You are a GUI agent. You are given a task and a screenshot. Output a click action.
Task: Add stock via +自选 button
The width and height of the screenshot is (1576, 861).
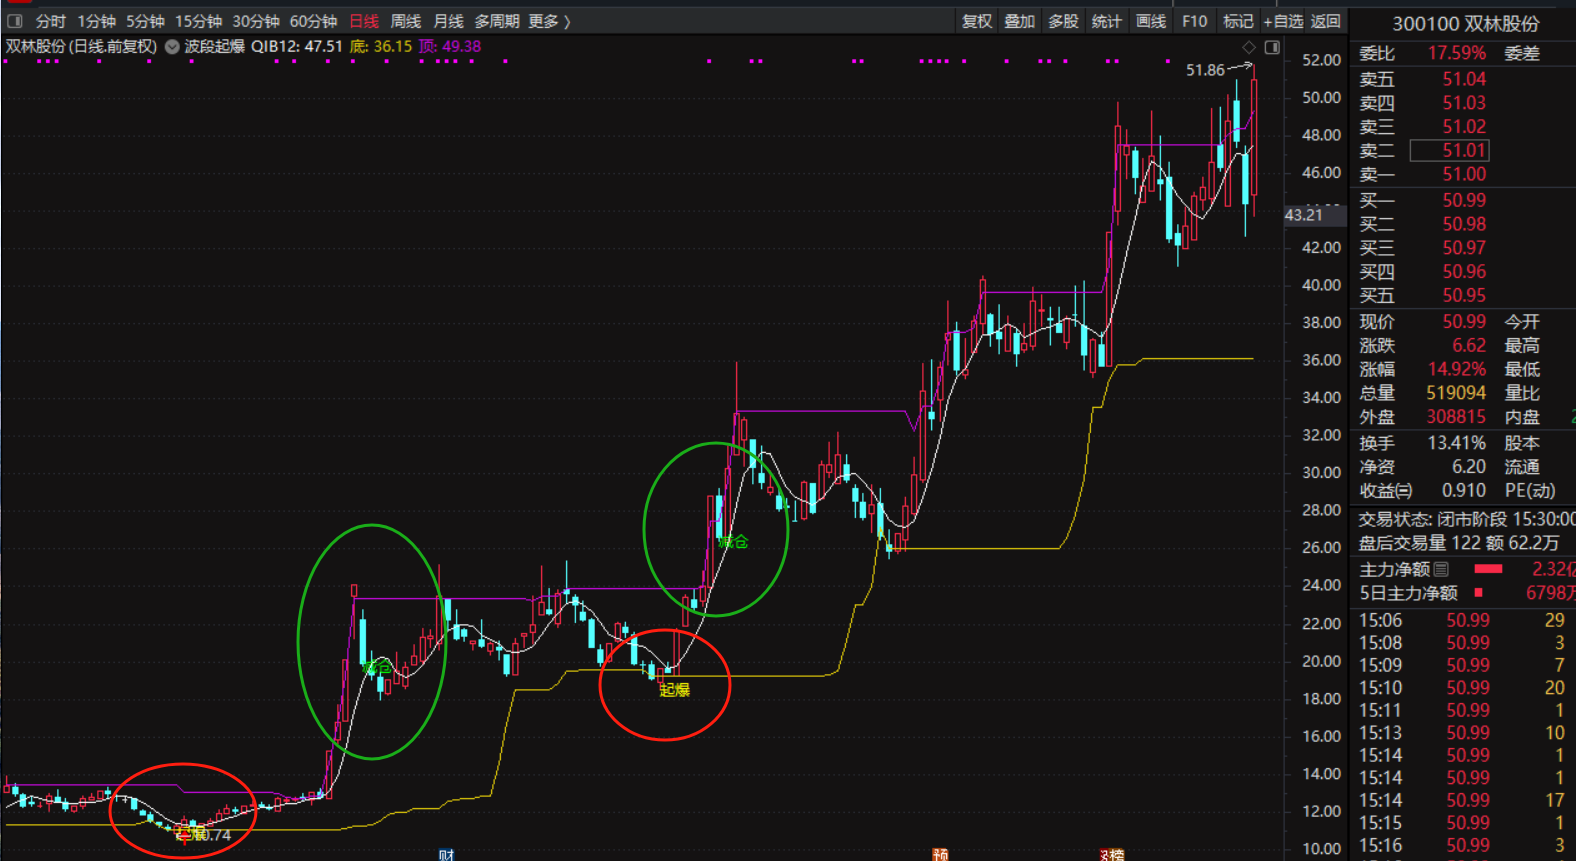pos(1283,21)
